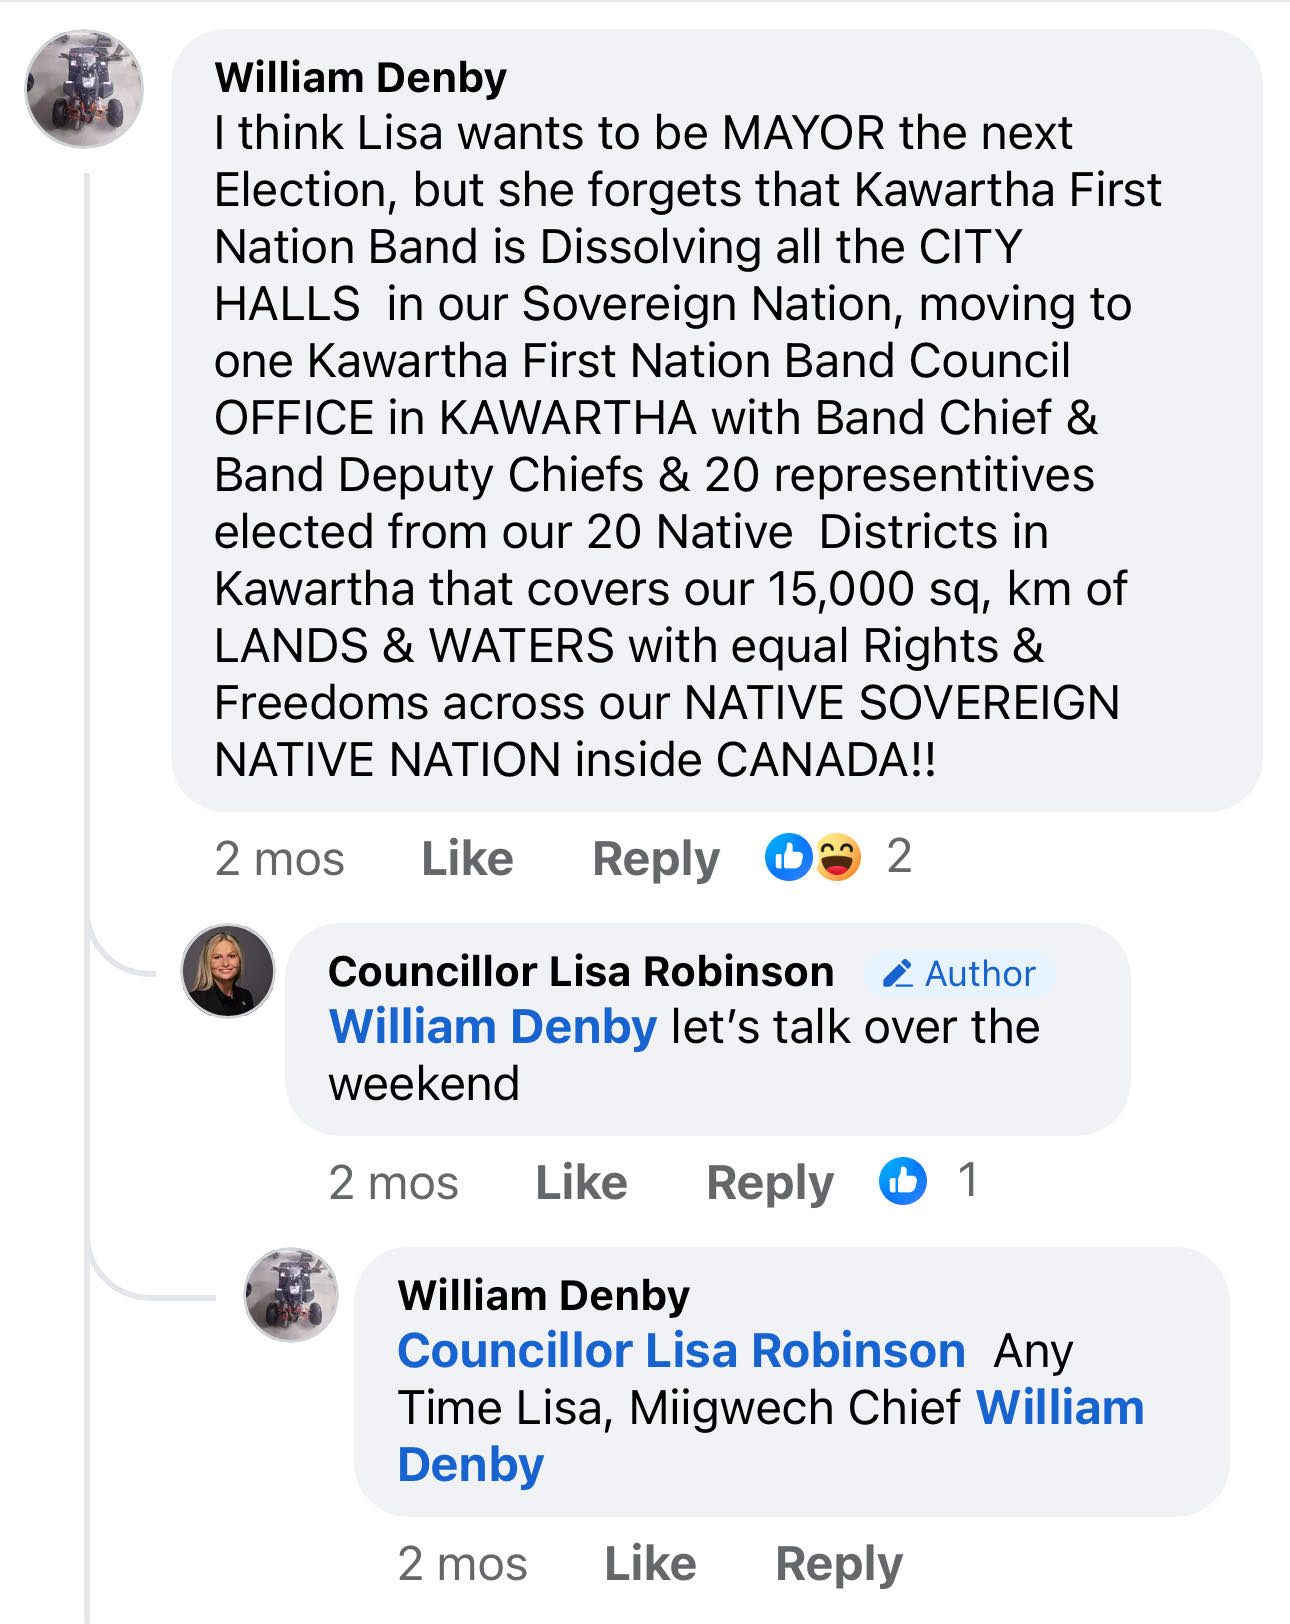Screen dimensions: 1290x1624
Task: Click William Denby mention in Lisa's reply
Action: pos(493,1027)
